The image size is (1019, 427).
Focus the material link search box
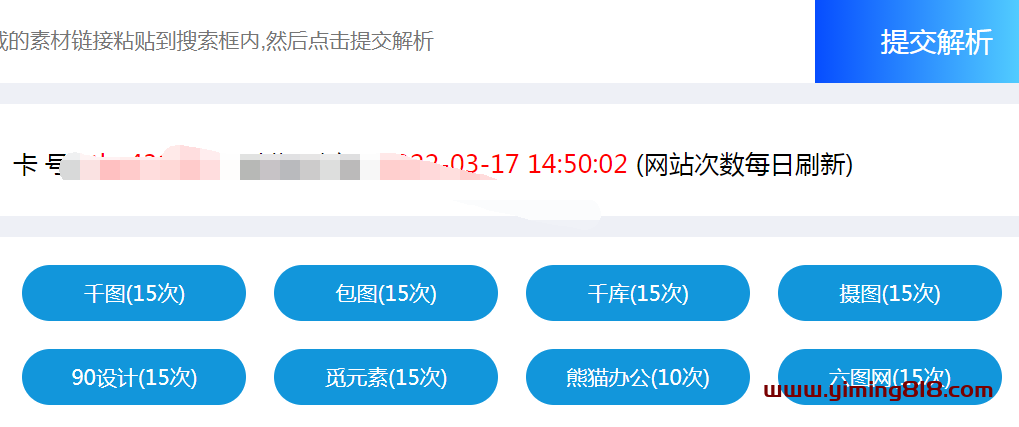click(x=407, y=41)
